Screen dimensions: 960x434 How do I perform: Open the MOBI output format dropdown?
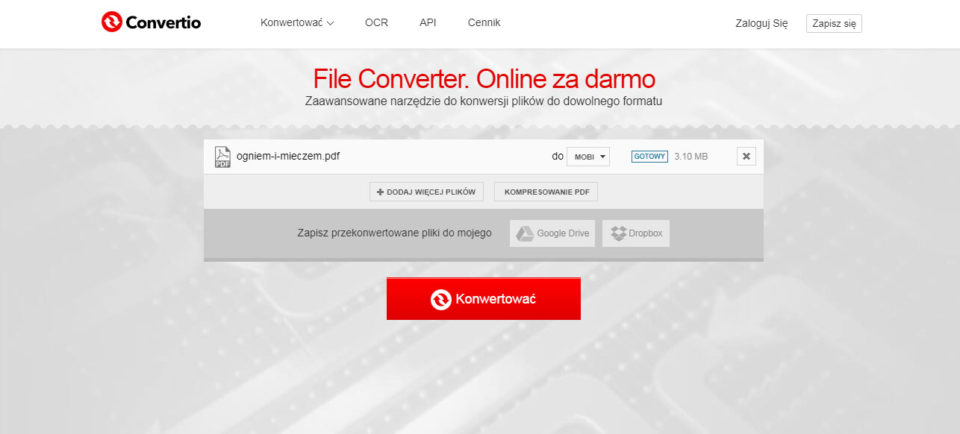pyautogui.click(x=588, y=157)
